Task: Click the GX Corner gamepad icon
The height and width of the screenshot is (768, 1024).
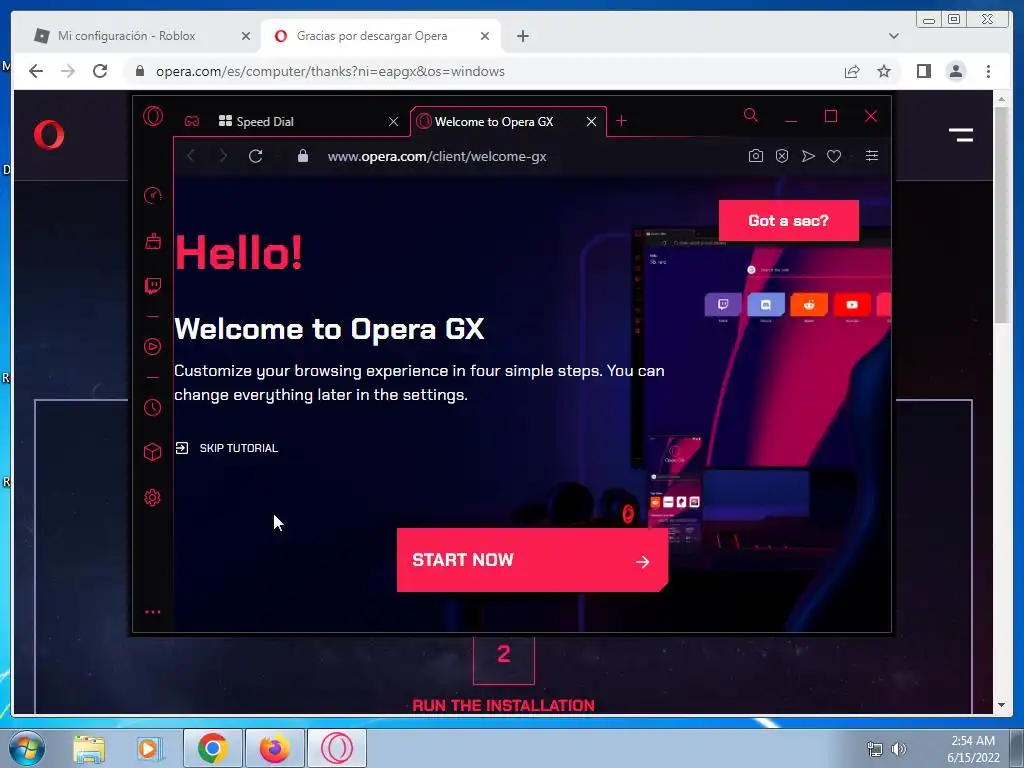Action: point(191,121)
